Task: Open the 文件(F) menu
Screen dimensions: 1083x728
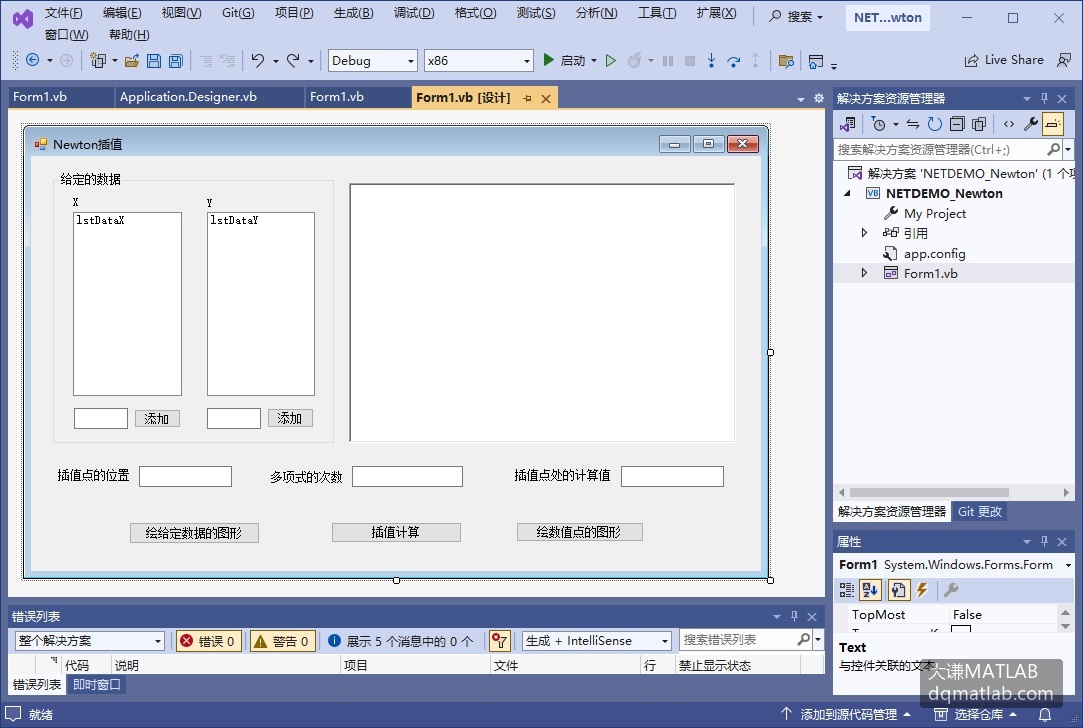Action: coord(64,12)
